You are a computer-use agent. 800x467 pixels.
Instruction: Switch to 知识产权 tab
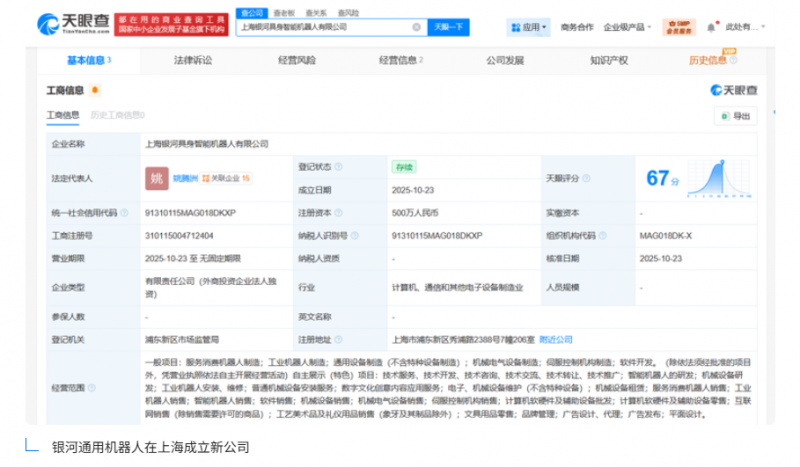(x=609, y=60)
